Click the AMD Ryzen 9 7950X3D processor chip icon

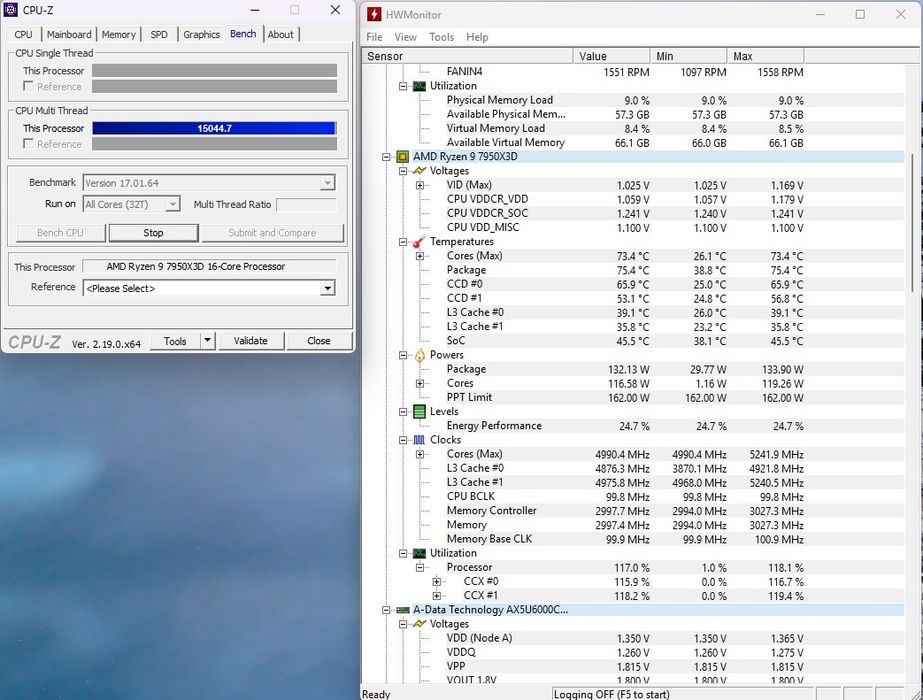click(x=403, y=157)
